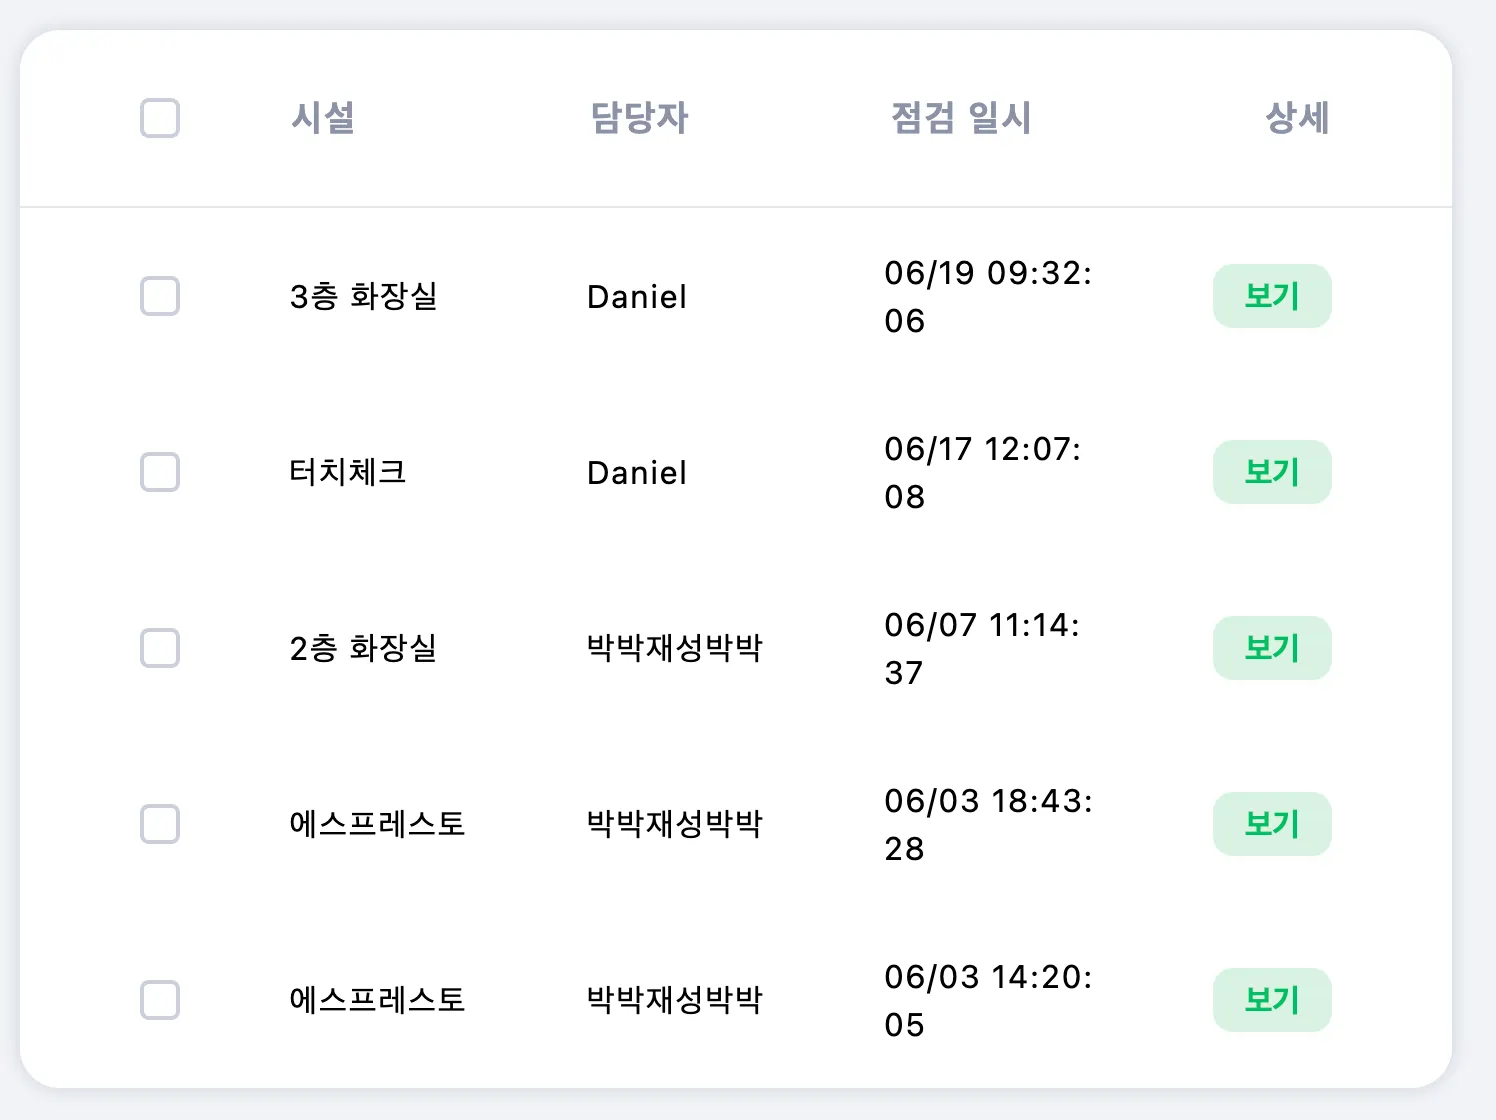The image size is (1496, 1120).
Task: Select checkbox for 에스프레소 06/03 18:43 row
Action: coord(160,824)
